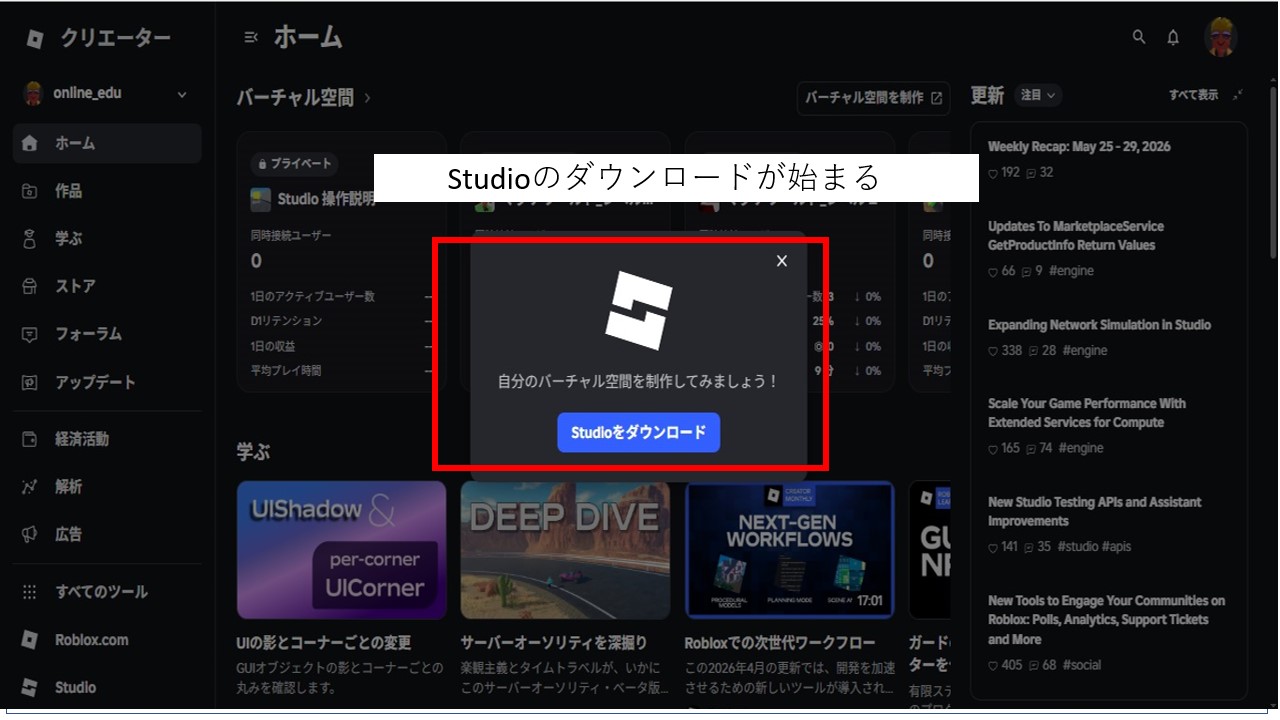Open the Weekly Recap: May 25 - 29, 2026 post
This screenshot has width=1280, height=720.
point(1079,147)
